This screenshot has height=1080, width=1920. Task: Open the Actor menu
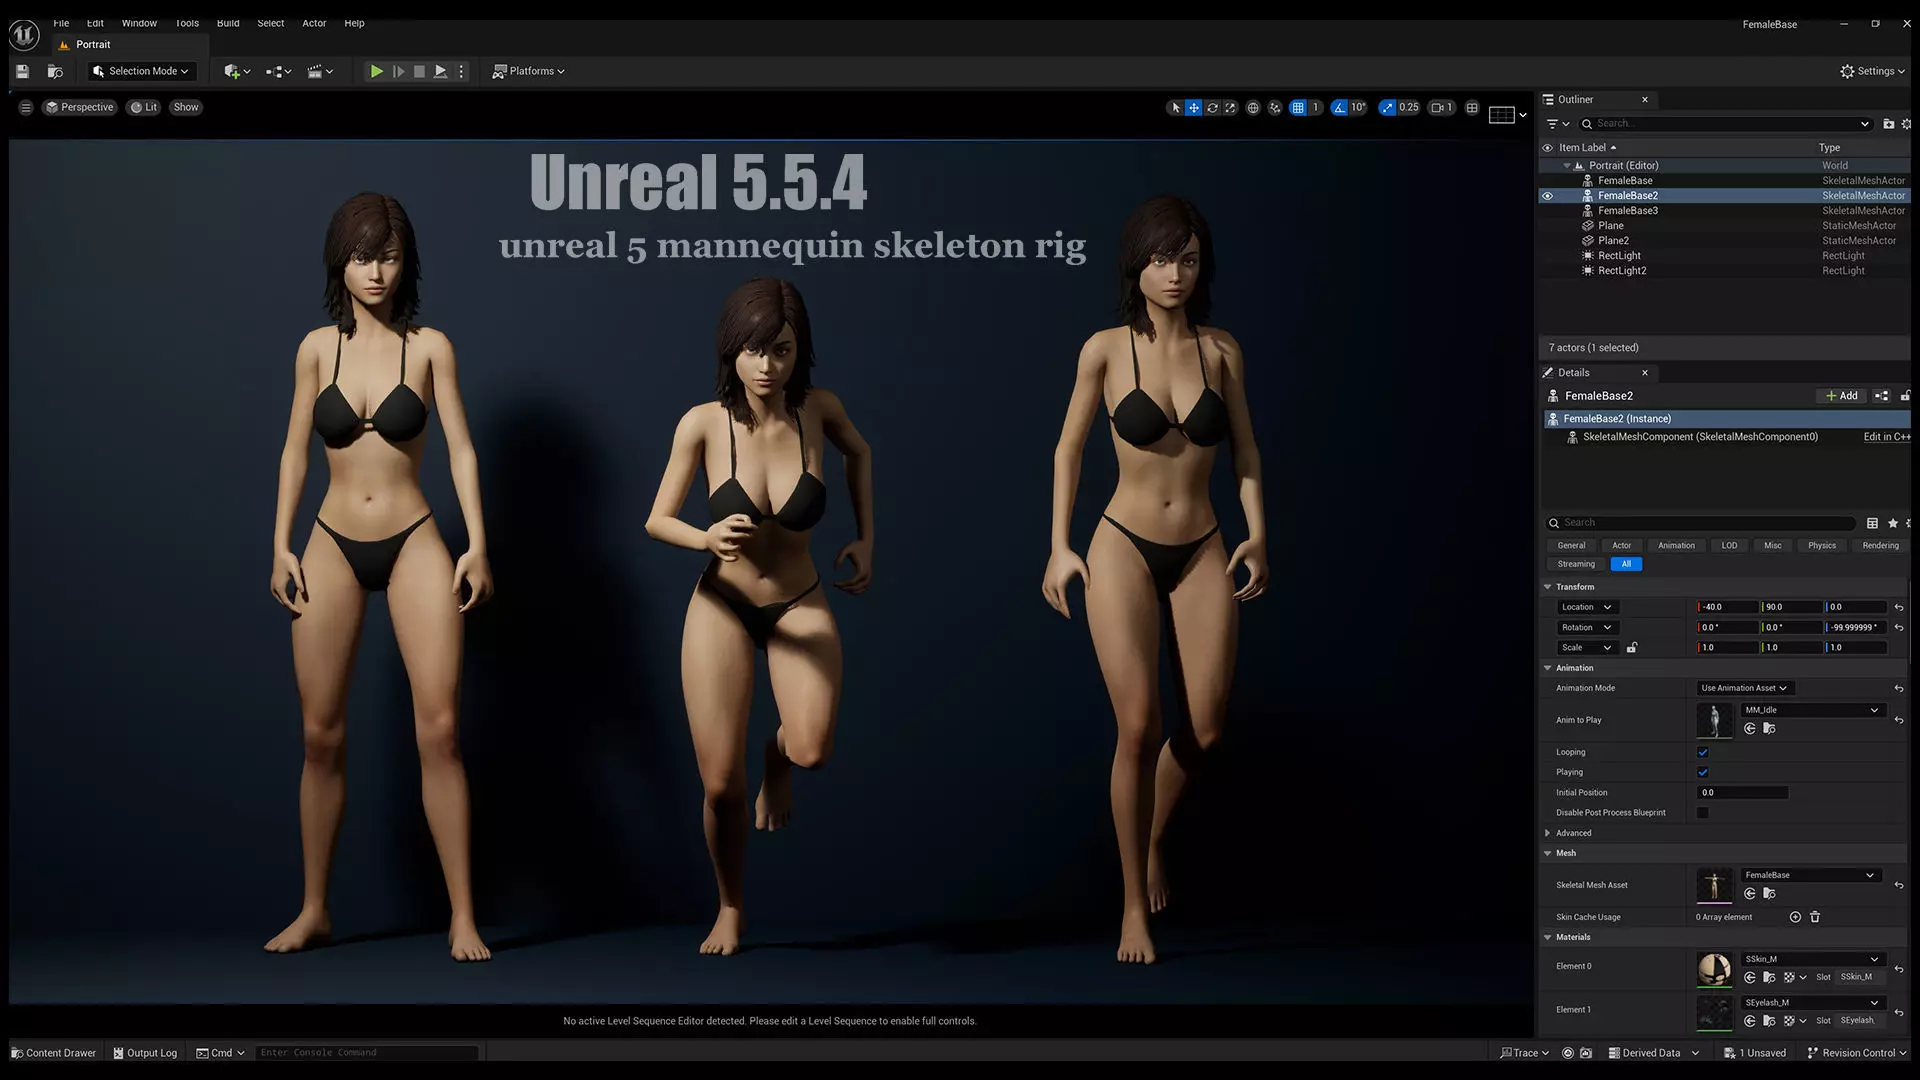[314, 23]
